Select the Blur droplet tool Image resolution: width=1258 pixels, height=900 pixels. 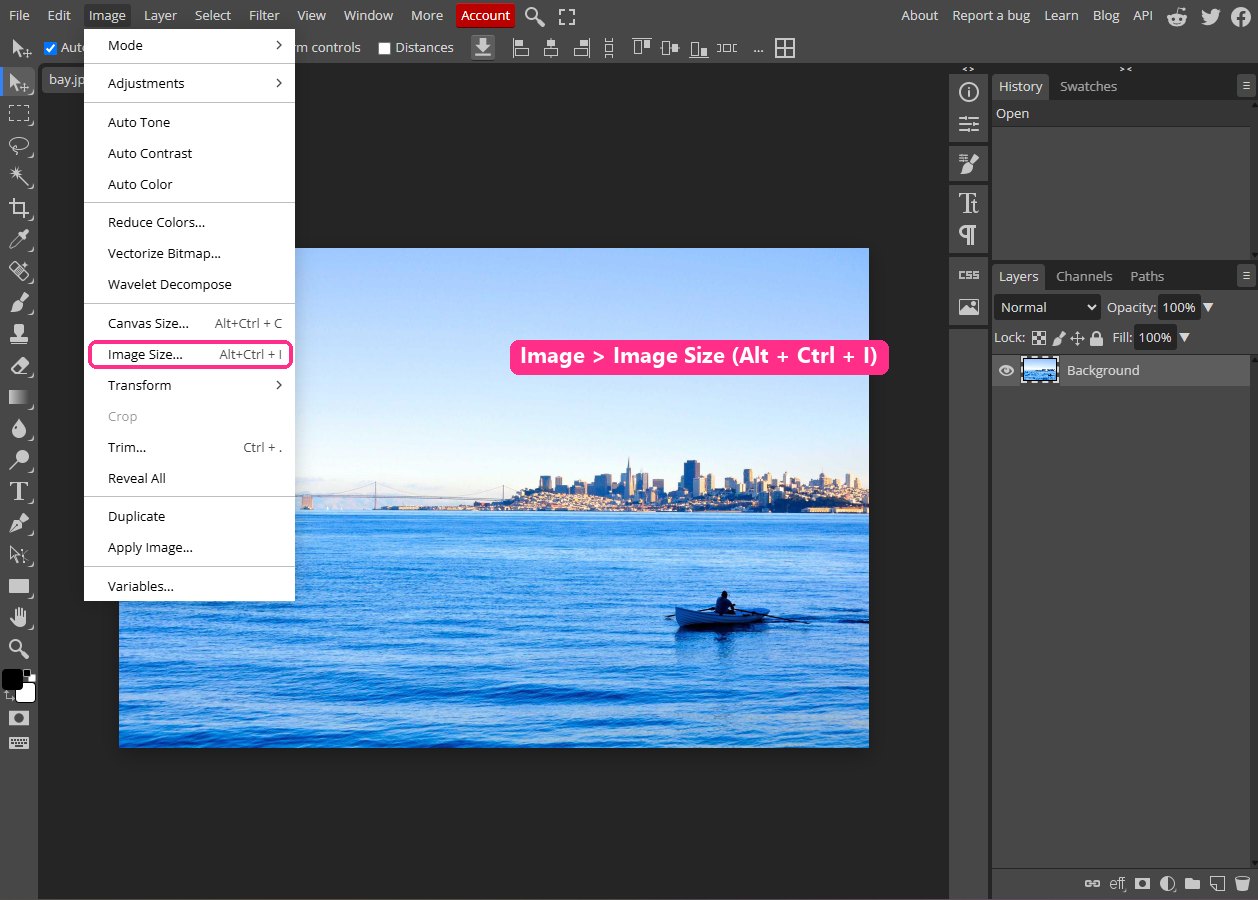point(19,428)
